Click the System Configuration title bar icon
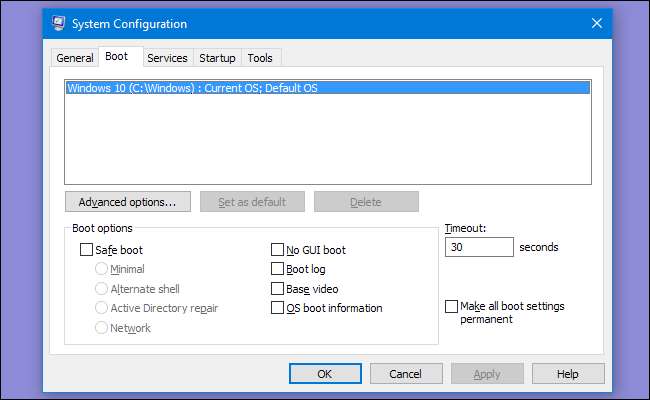 coord(60,23)
